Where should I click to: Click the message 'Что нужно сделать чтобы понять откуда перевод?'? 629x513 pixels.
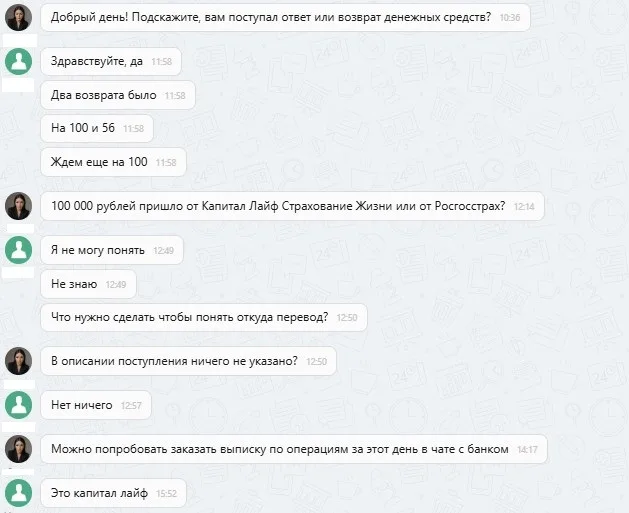coord(204,317)
